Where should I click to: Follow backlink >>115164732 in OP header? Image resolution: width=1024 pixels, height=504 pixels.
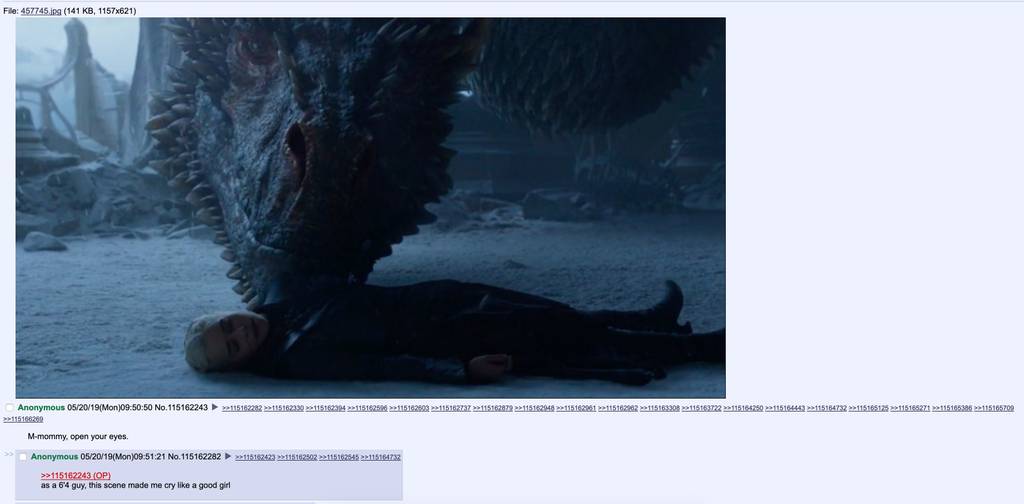click(x=827, y=408)
